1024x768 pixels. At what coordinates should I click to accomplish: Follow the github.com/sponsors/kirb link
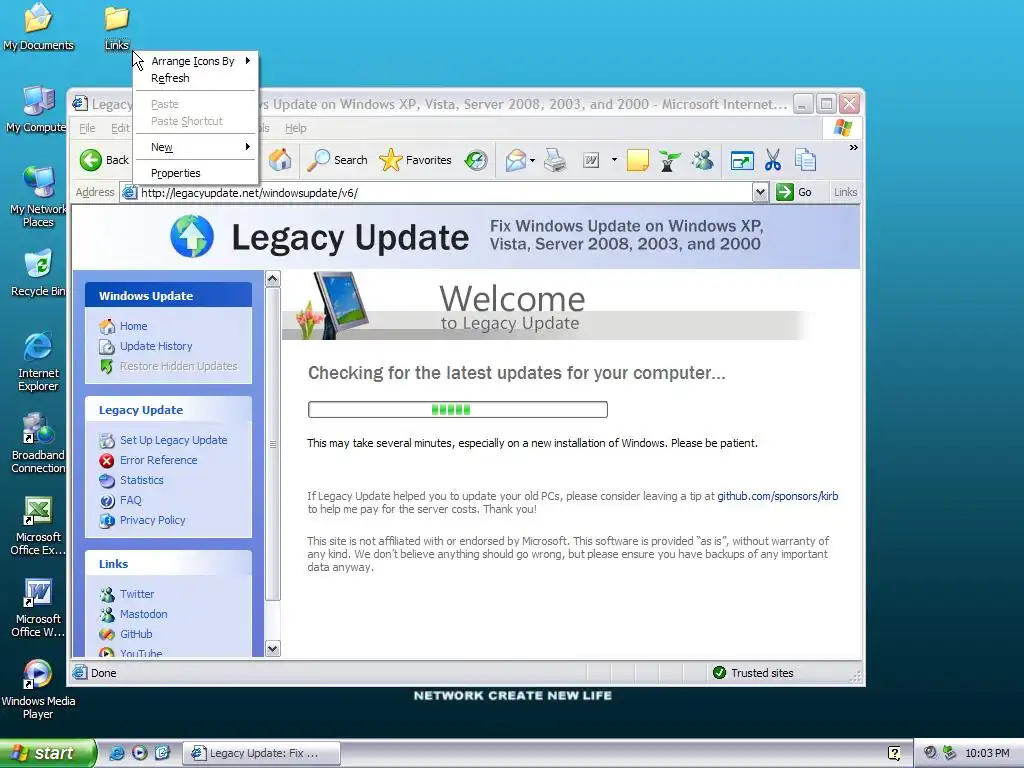tap(778, 496)
